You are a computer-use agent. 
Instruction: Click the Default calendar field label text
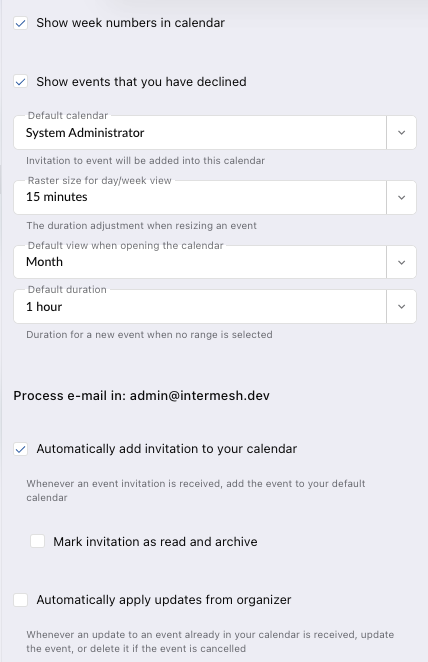coord(68,116)
